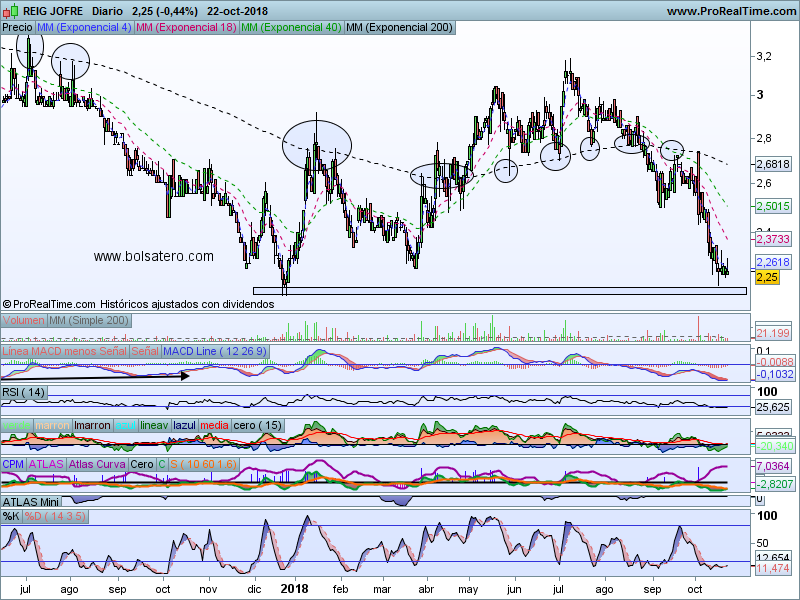Click the 2,6818 EMA 200 price tag
800x600 pixels.
pos(773,164)
